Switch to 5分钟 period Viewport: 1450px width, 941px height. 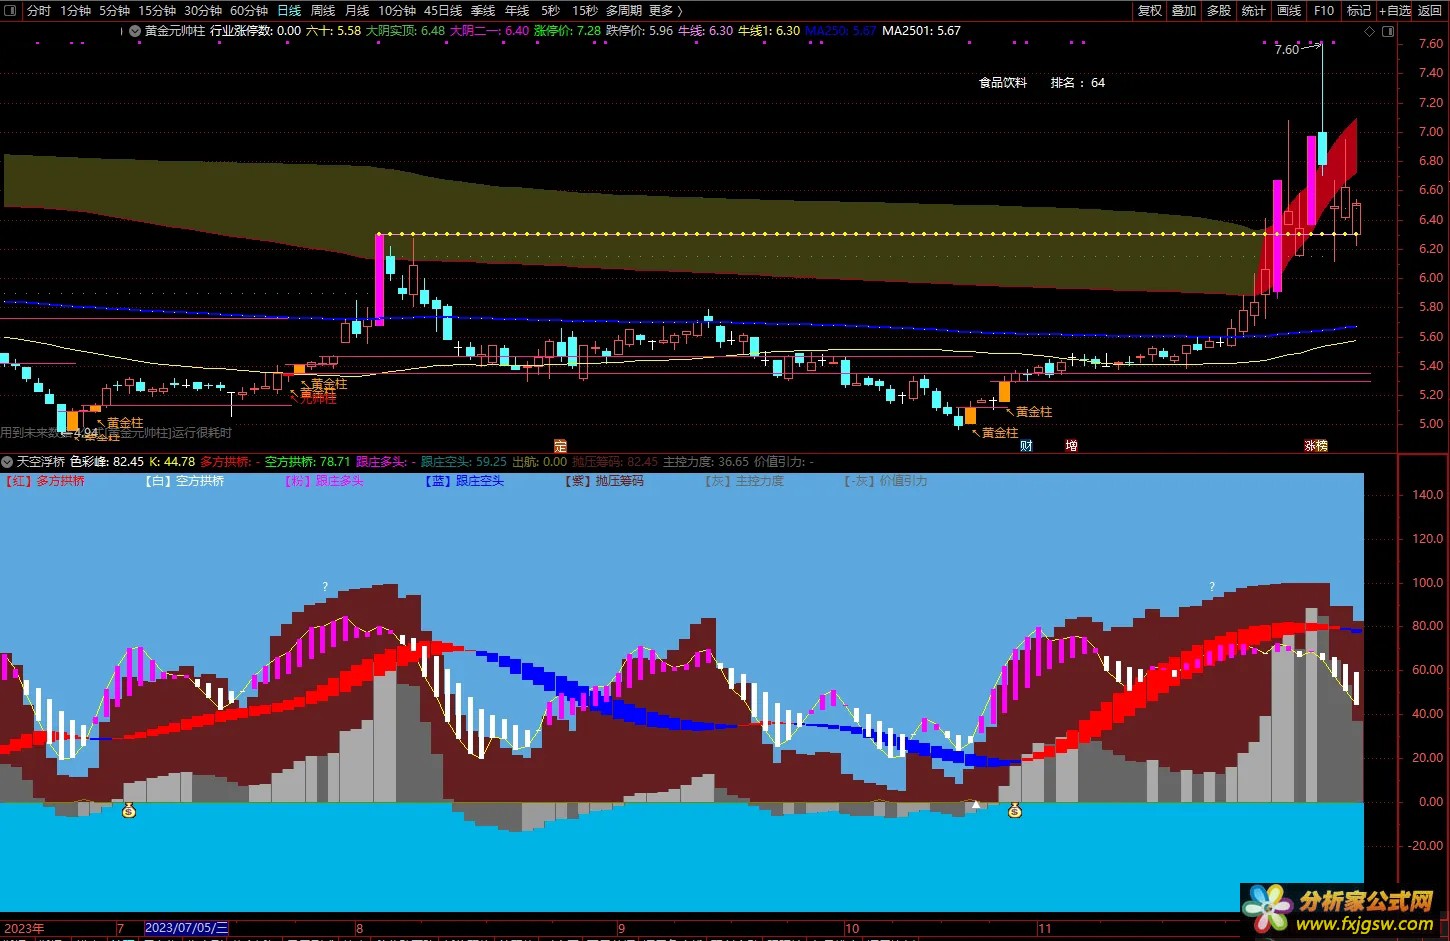[114, 10]
